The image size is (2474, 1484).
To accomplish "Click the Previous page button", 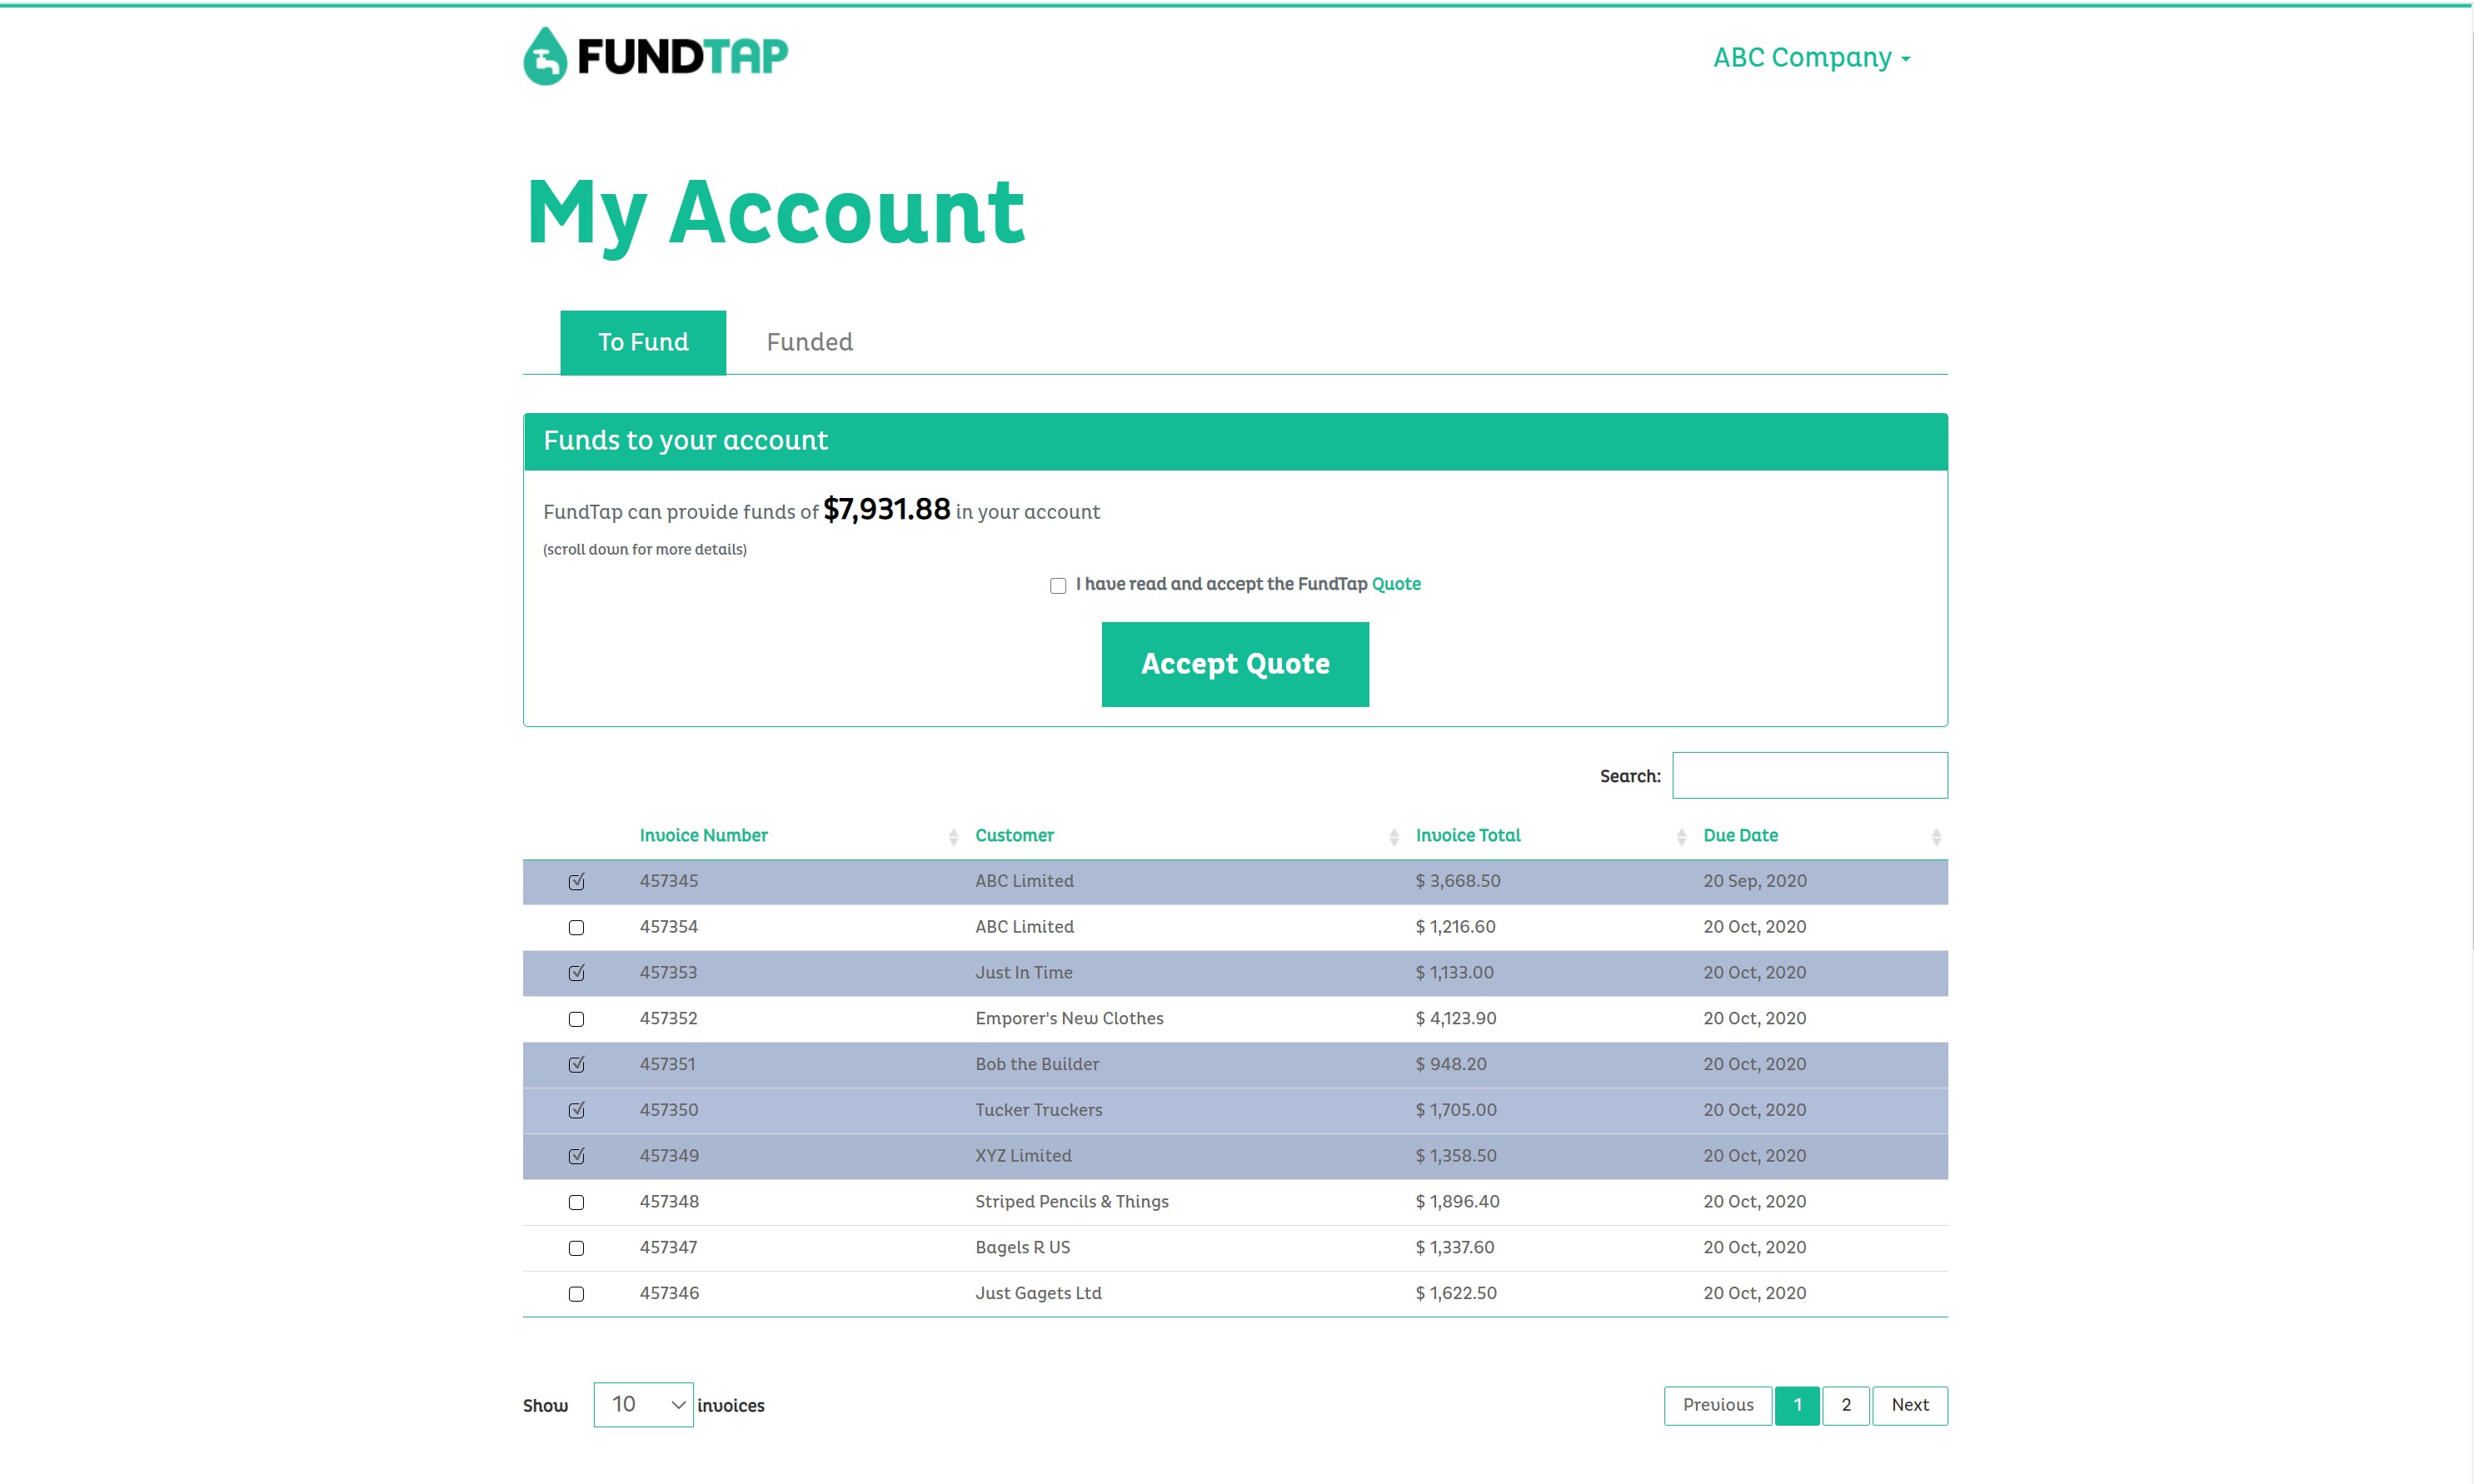I will click(1716, 1405).
